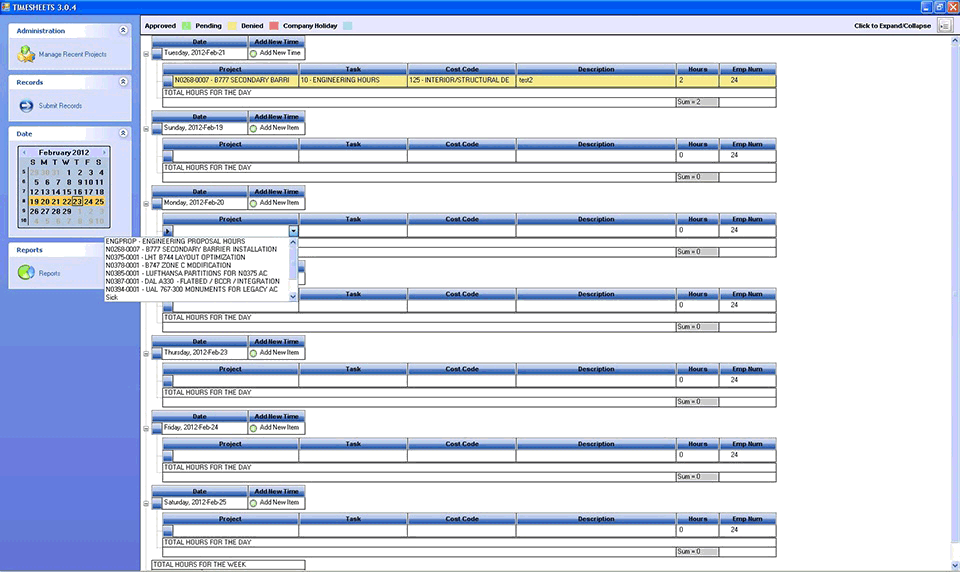The height and width of the screenshot is (572, 960).
Task: Choose N0394-0001 UAL 767-300 Monuments option
Action: pos(197,289)
